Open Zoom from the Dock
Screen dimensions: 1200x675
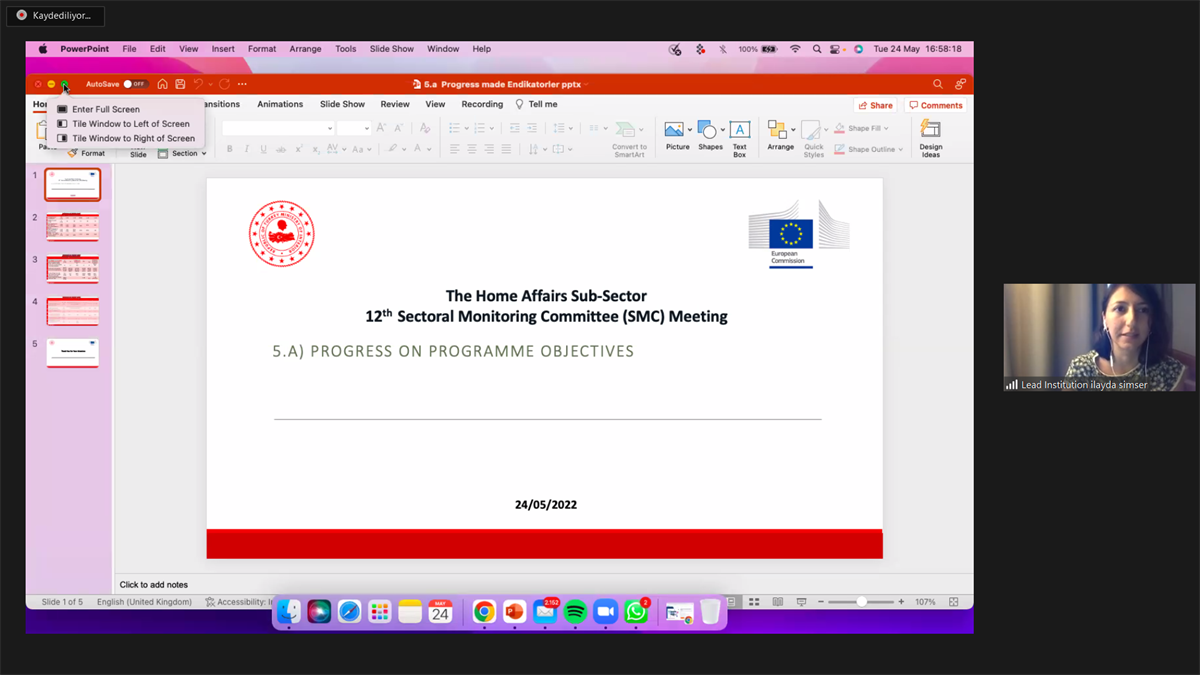click(605, 612)
